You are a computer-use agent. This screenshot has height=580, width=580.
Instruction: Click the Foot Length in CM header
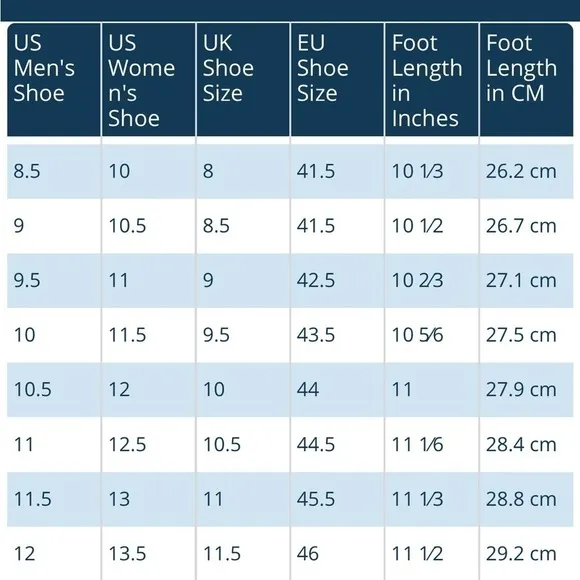(x=526, y=80)
